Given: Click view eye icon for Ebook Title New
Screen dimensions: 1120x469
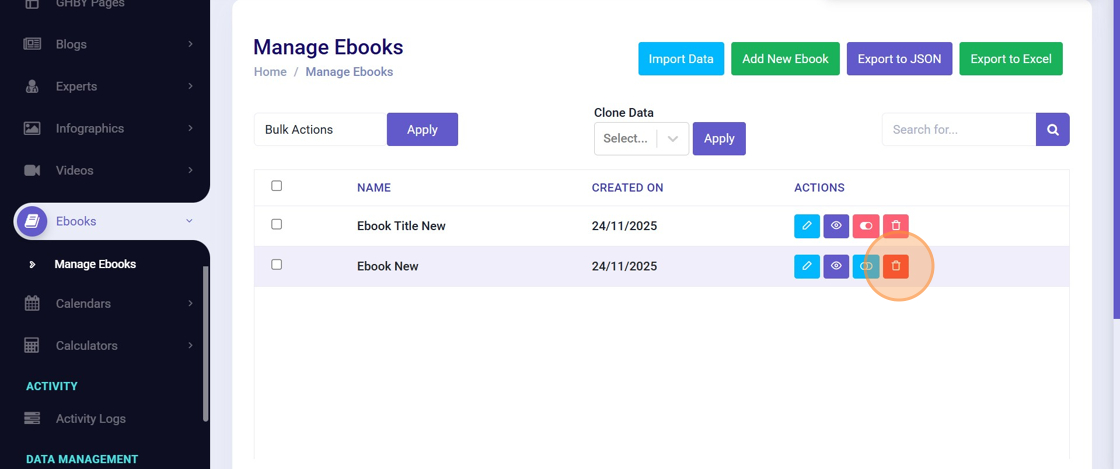Looking at the screenshot, I should coord(836,226).
